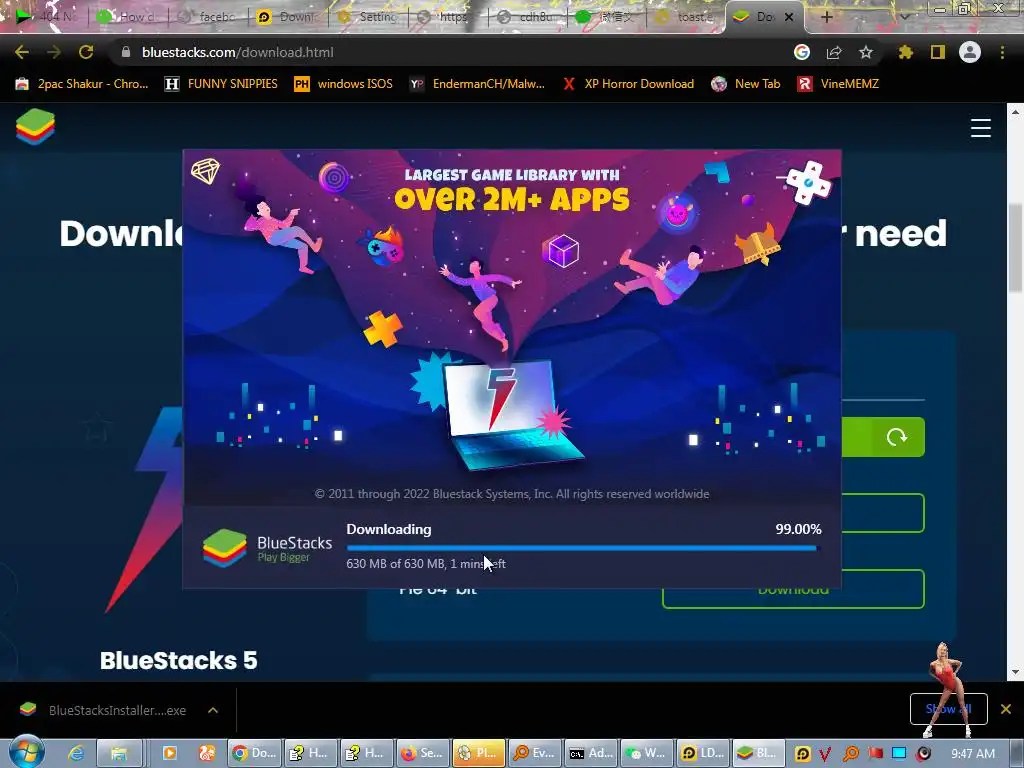Toggle the Chrome side panel icon
The height and width of the screenshot is (768, 1024).
click(938, 52)
